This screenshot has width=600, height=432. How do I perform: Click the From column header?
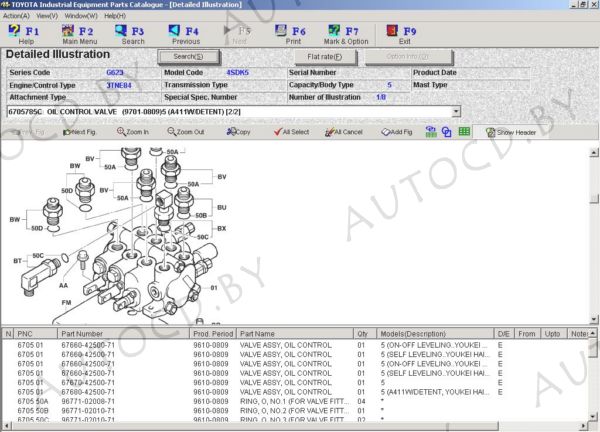[527, 334]
